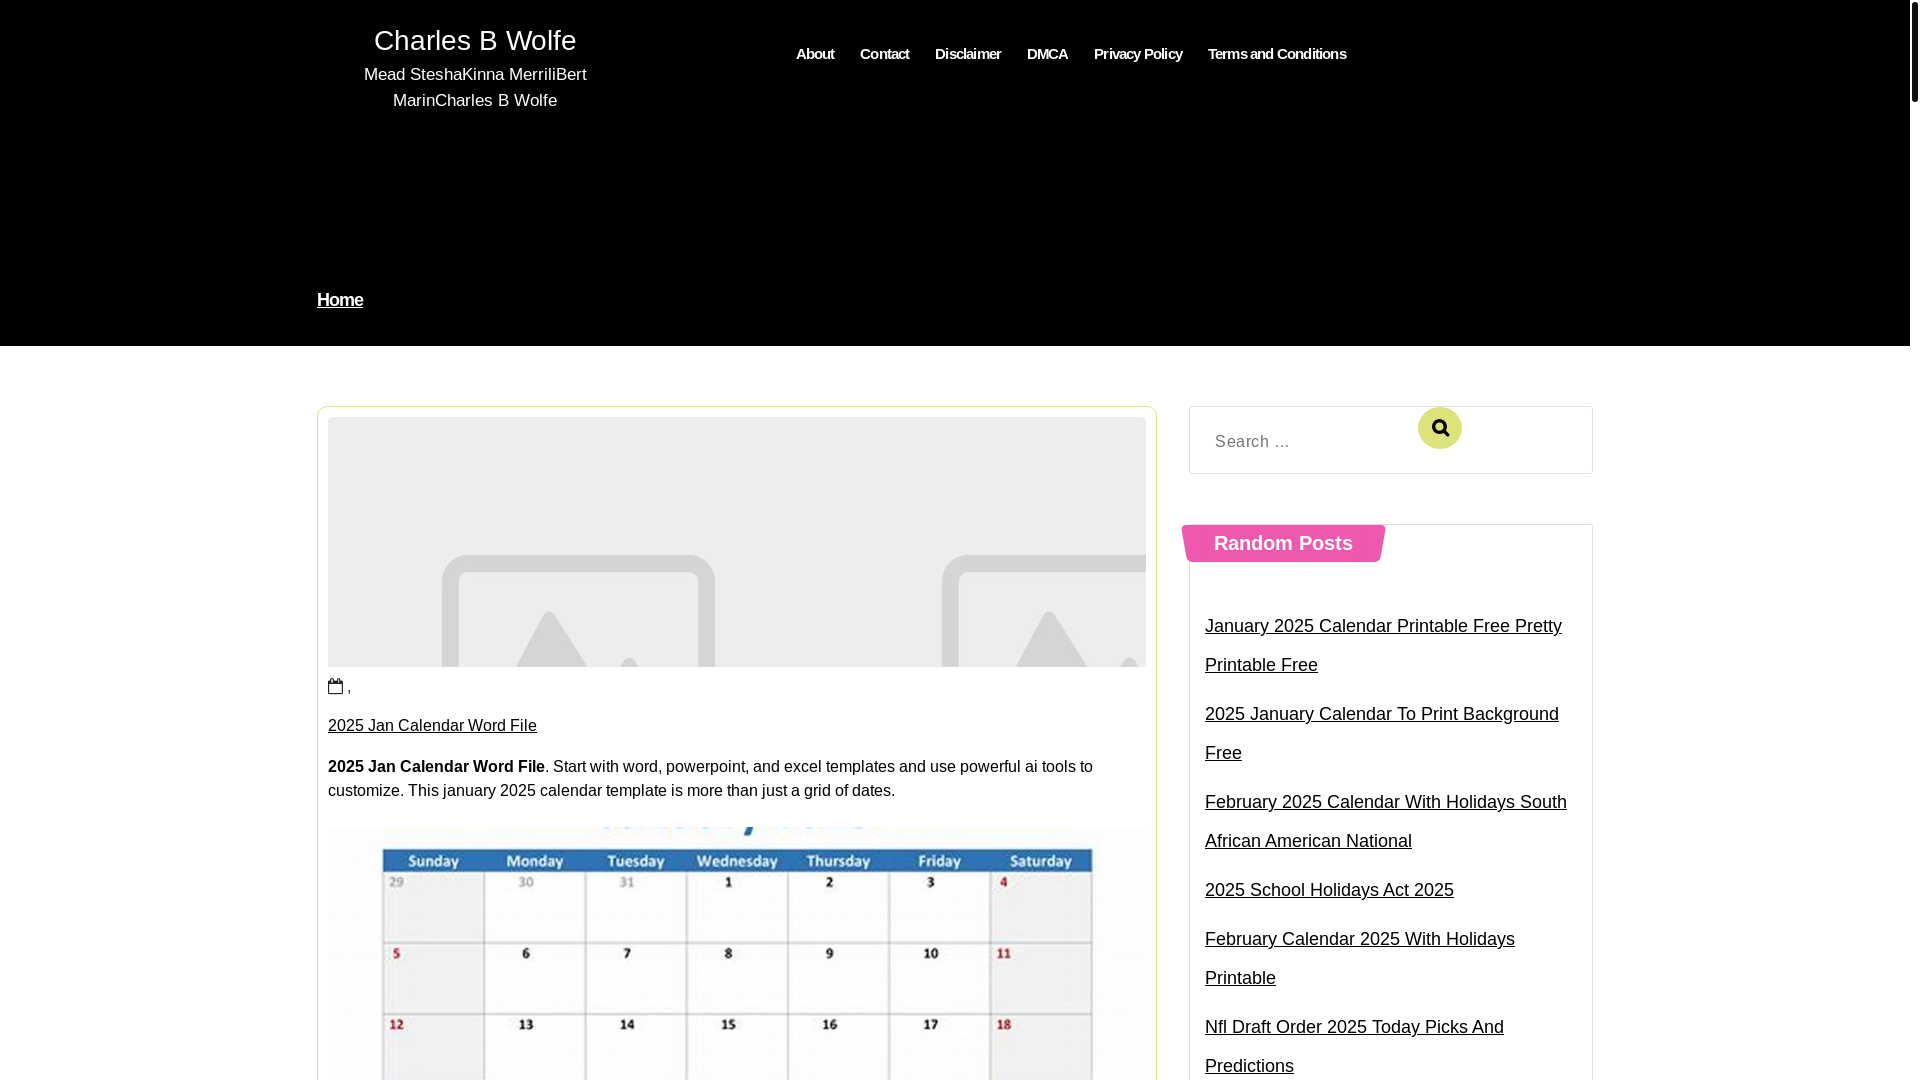Image resolution: width=1920 pixels, height=1080 pixels.
Task: Open the Contact page
Action: [x=884, y=54]
